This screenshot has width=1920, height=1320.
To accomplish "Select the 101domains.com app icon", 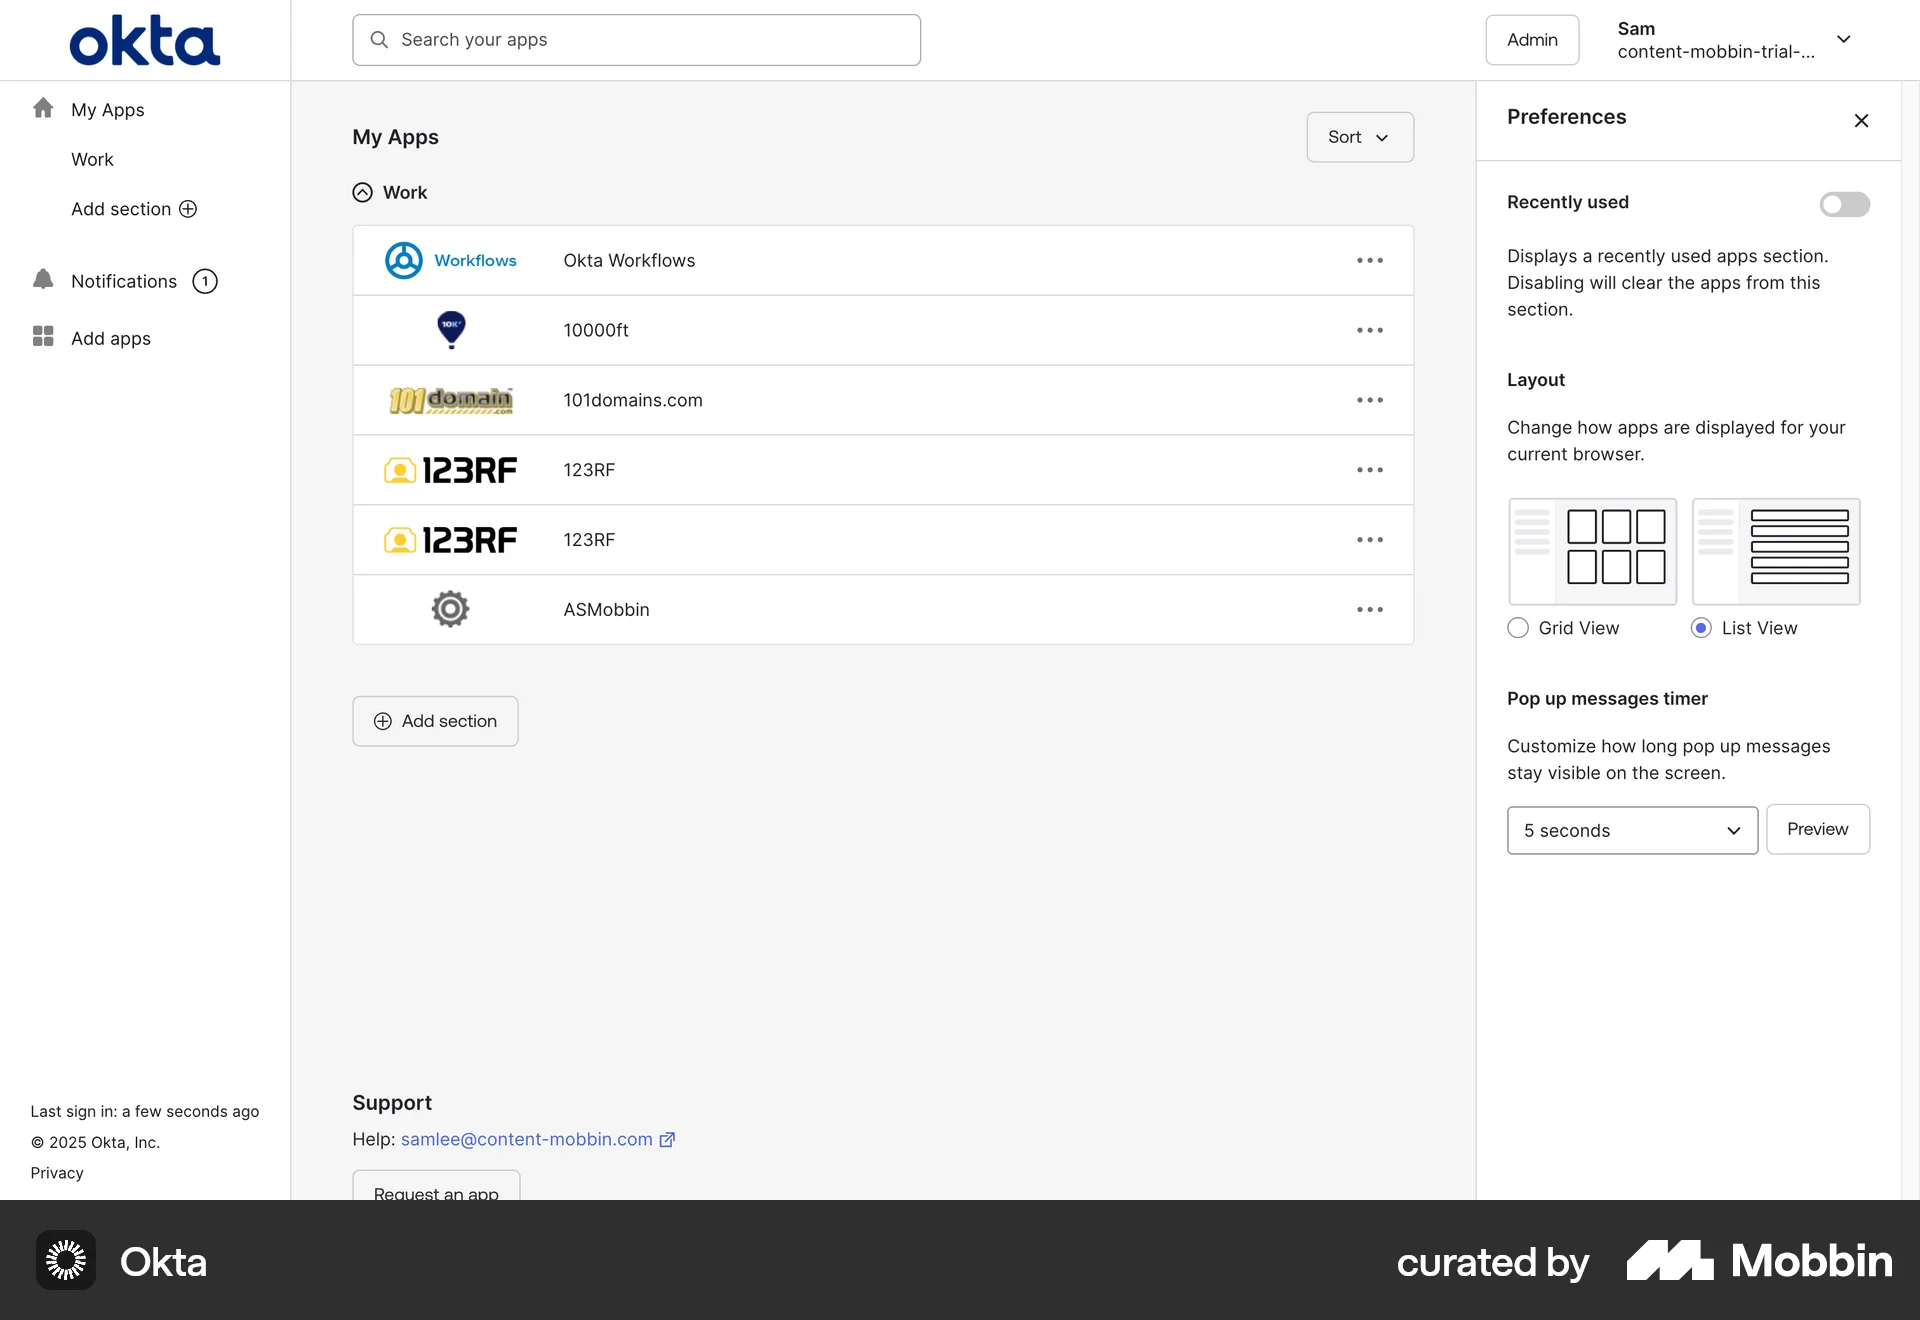I will click(x=450, y=400).
